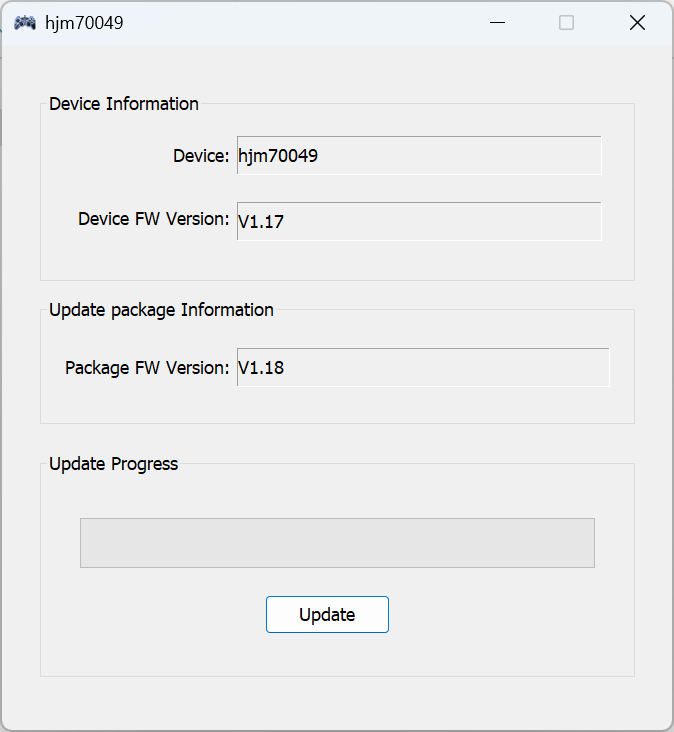Click the "Package FW Version:" label

147,368
